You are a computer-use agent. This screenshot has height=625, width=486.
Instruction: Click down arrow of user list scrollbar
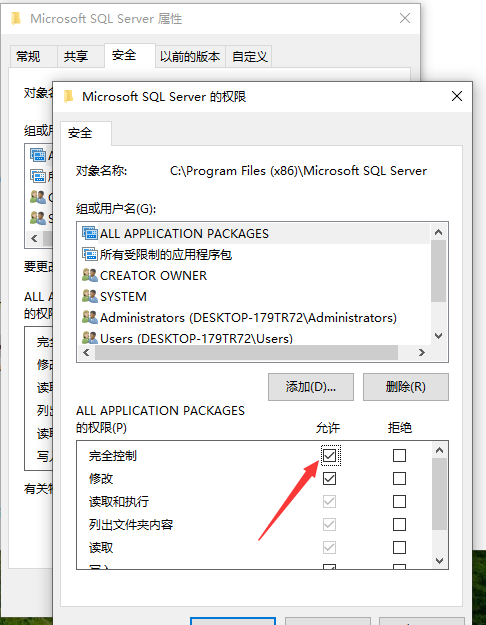point(439,336)
